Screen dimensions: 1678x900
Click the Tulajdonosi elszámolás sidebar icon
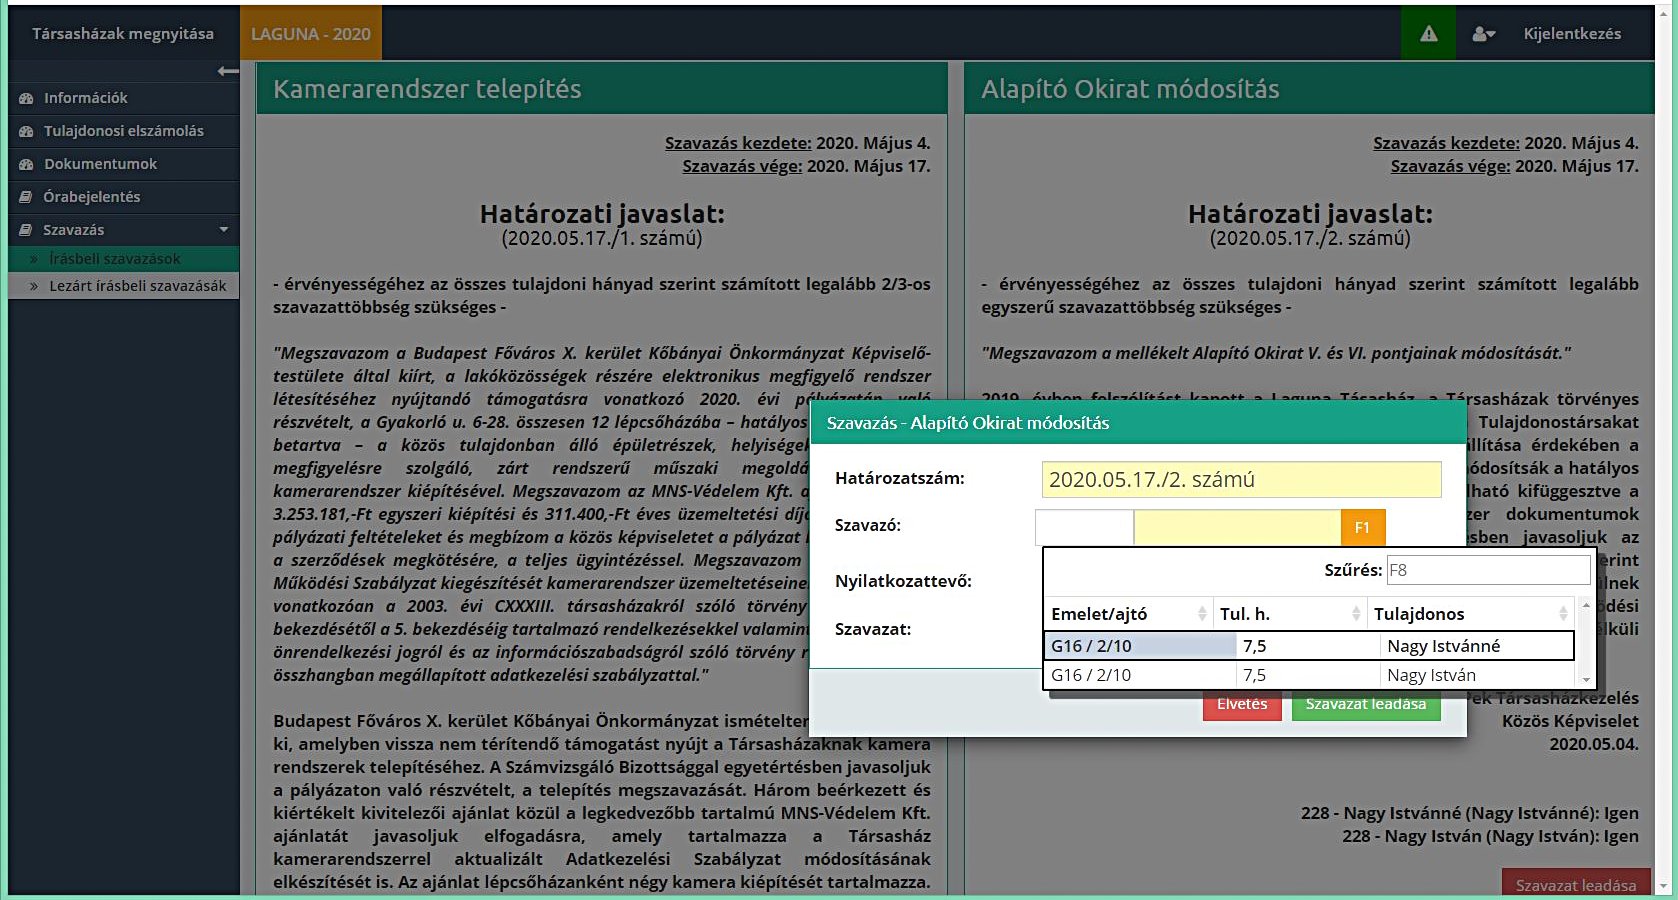point(26,131)
